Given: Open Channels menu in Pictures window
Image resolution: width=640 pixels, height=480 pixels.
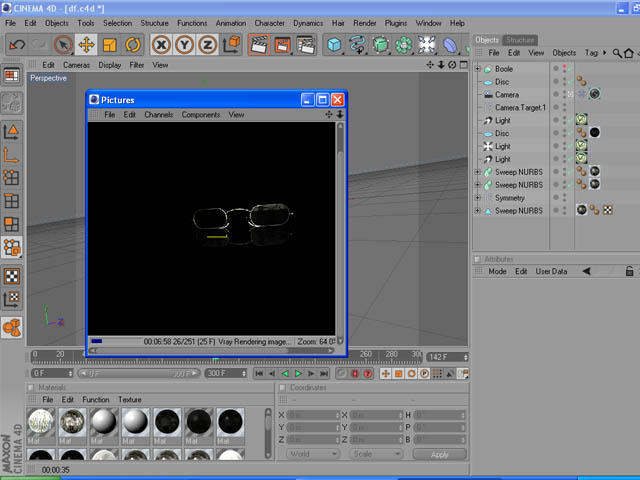Looking at the screenshot, I should point(158,115).
